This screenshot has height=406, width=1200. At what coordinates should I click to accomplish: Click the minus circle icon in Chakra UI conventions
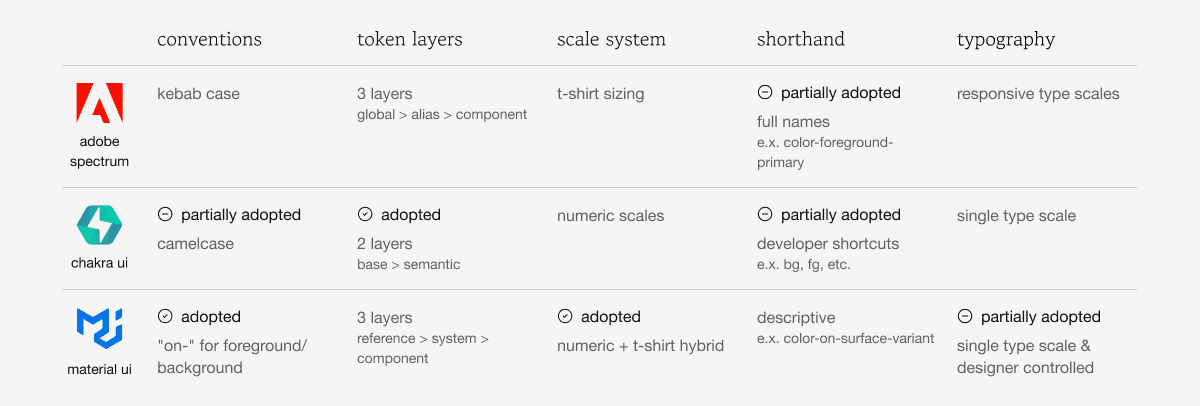click(x=165, y=214)
